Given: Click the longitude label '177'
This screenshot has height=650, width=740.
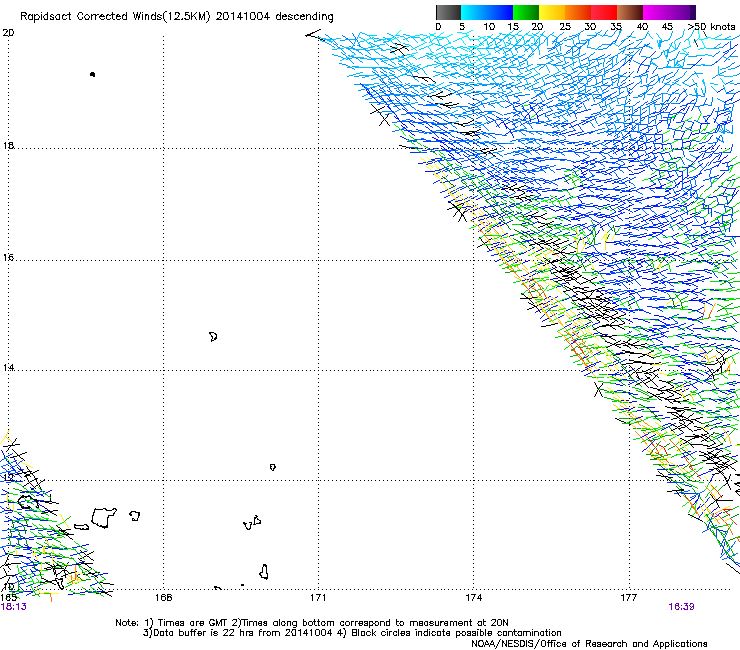Looking at the screenshot, I should pos(629,598).
